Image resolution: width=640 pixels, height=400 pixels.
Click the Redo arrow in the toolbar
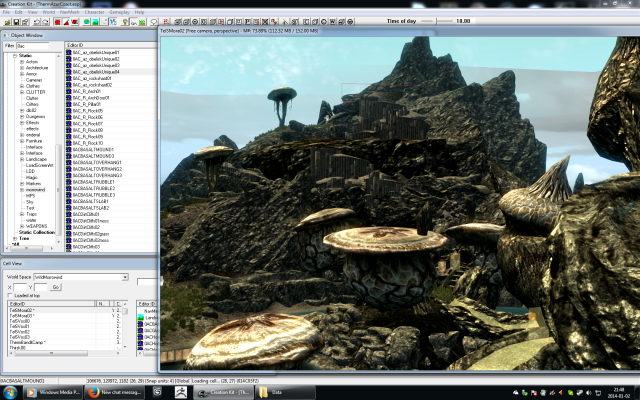pos(45,22)
